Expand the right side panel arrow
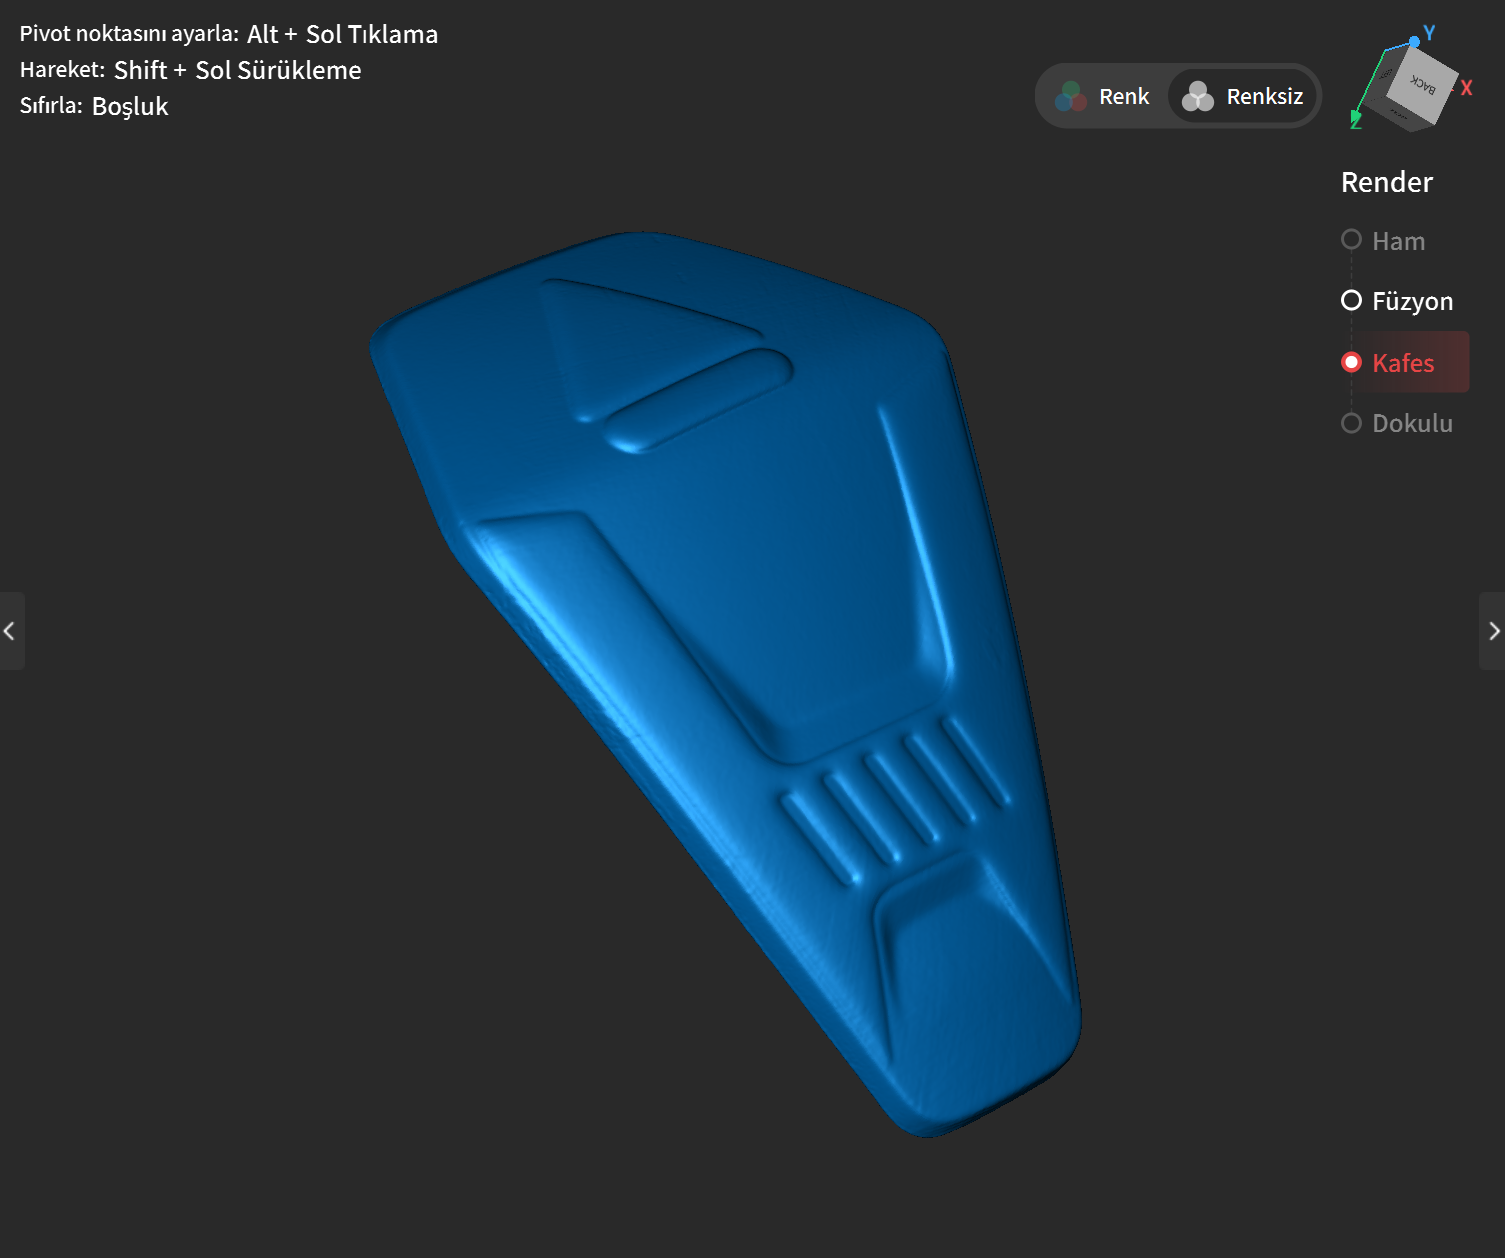This screenshot has height=1258, width=1505. pos(1493,631)
